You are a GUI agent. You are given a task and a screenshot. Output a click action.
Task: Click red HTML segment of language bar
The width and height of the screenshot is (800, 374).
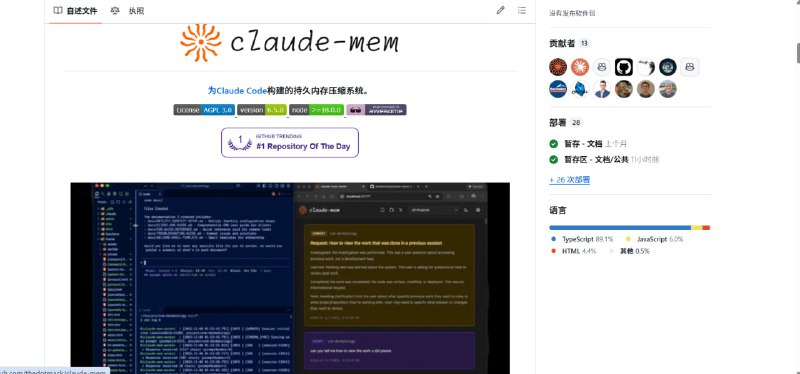[x=706, y=228]
